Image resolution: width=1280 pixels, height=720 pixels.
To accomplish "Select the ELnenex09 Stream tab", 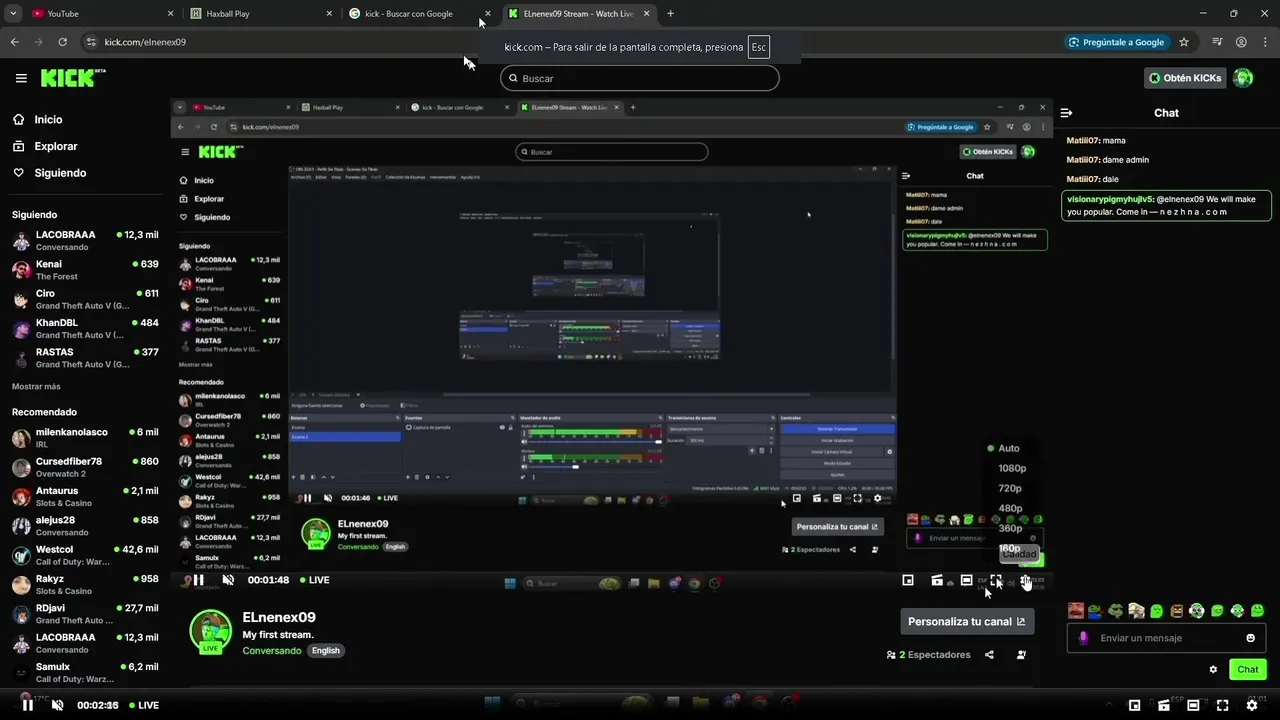I will pyautogui.click(x=578, y=14).
